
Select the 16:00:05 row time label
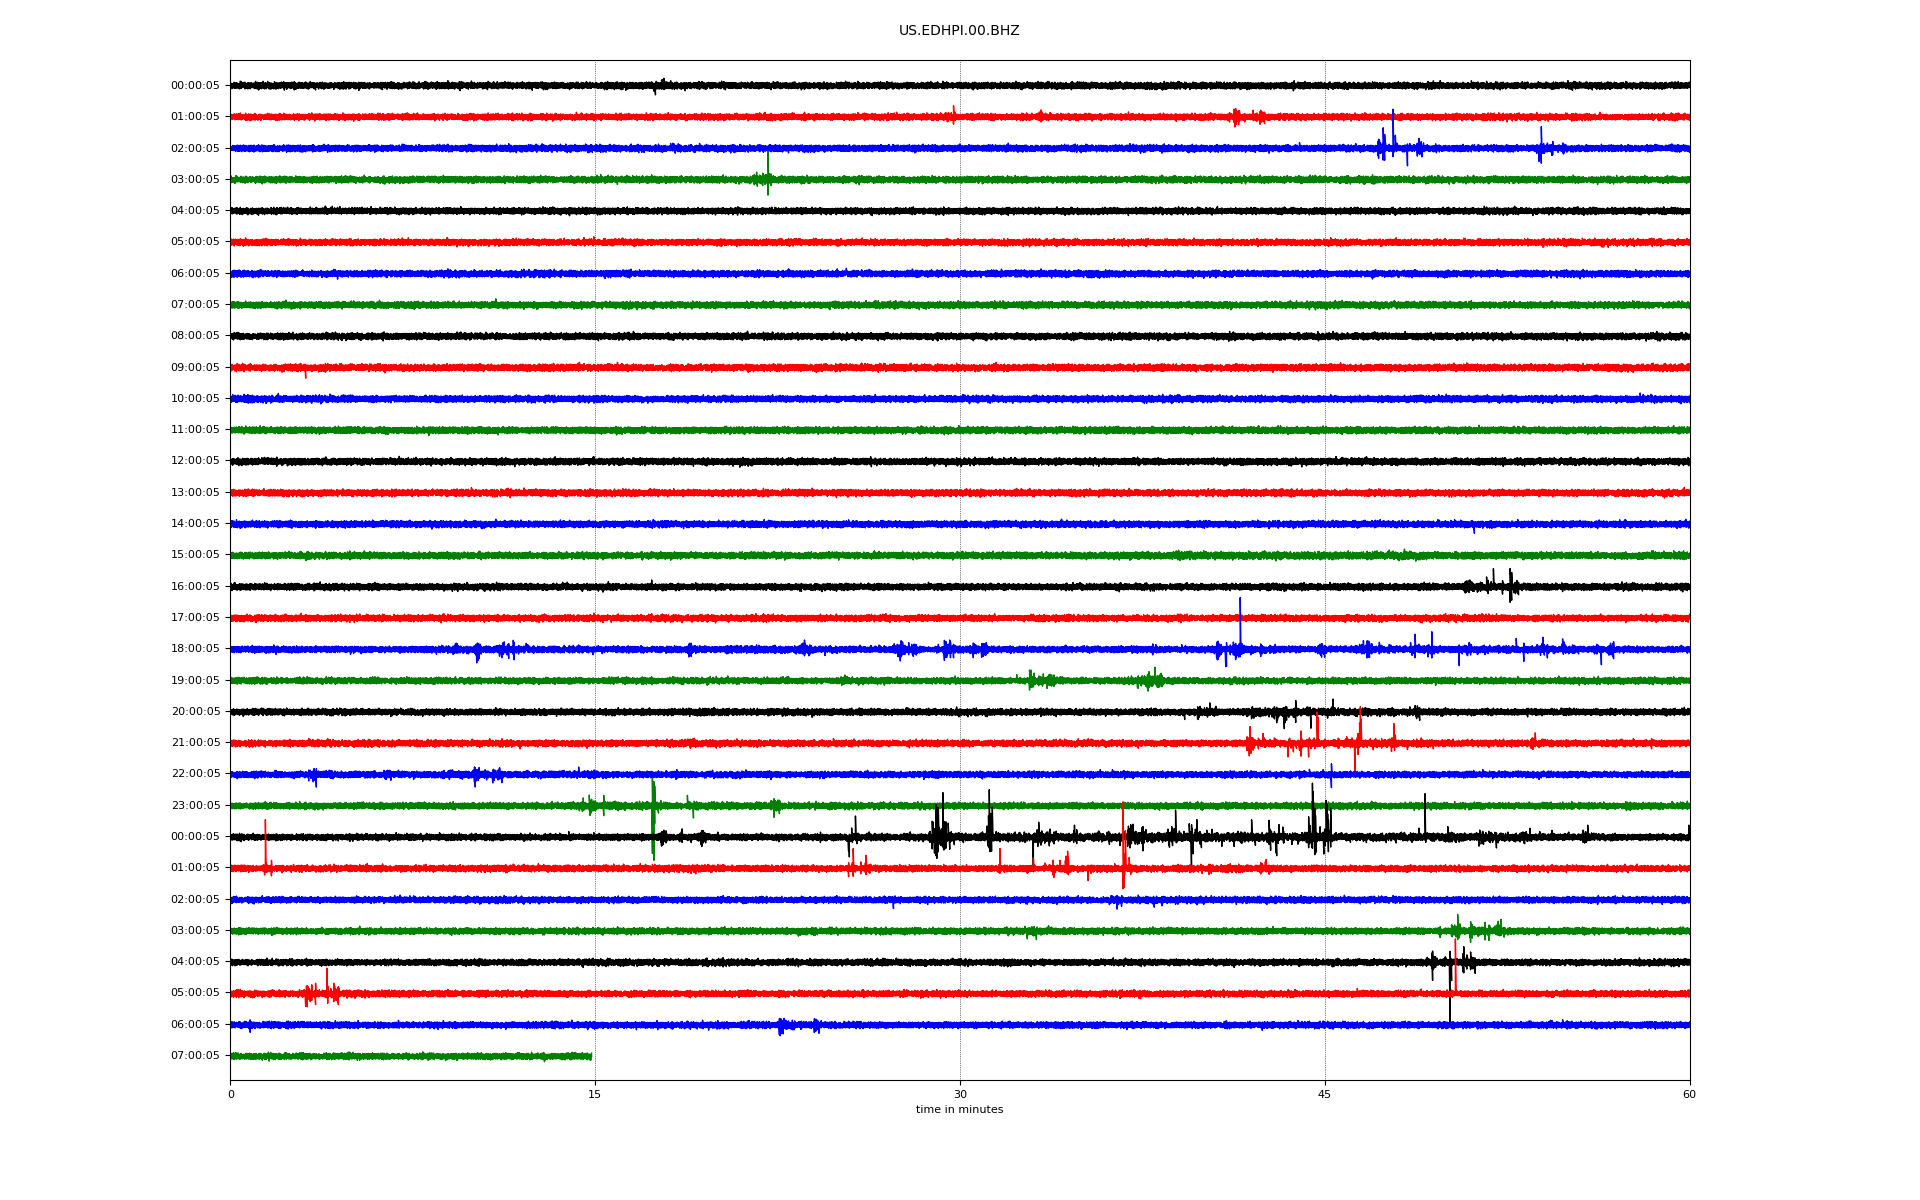click(195, 587)
